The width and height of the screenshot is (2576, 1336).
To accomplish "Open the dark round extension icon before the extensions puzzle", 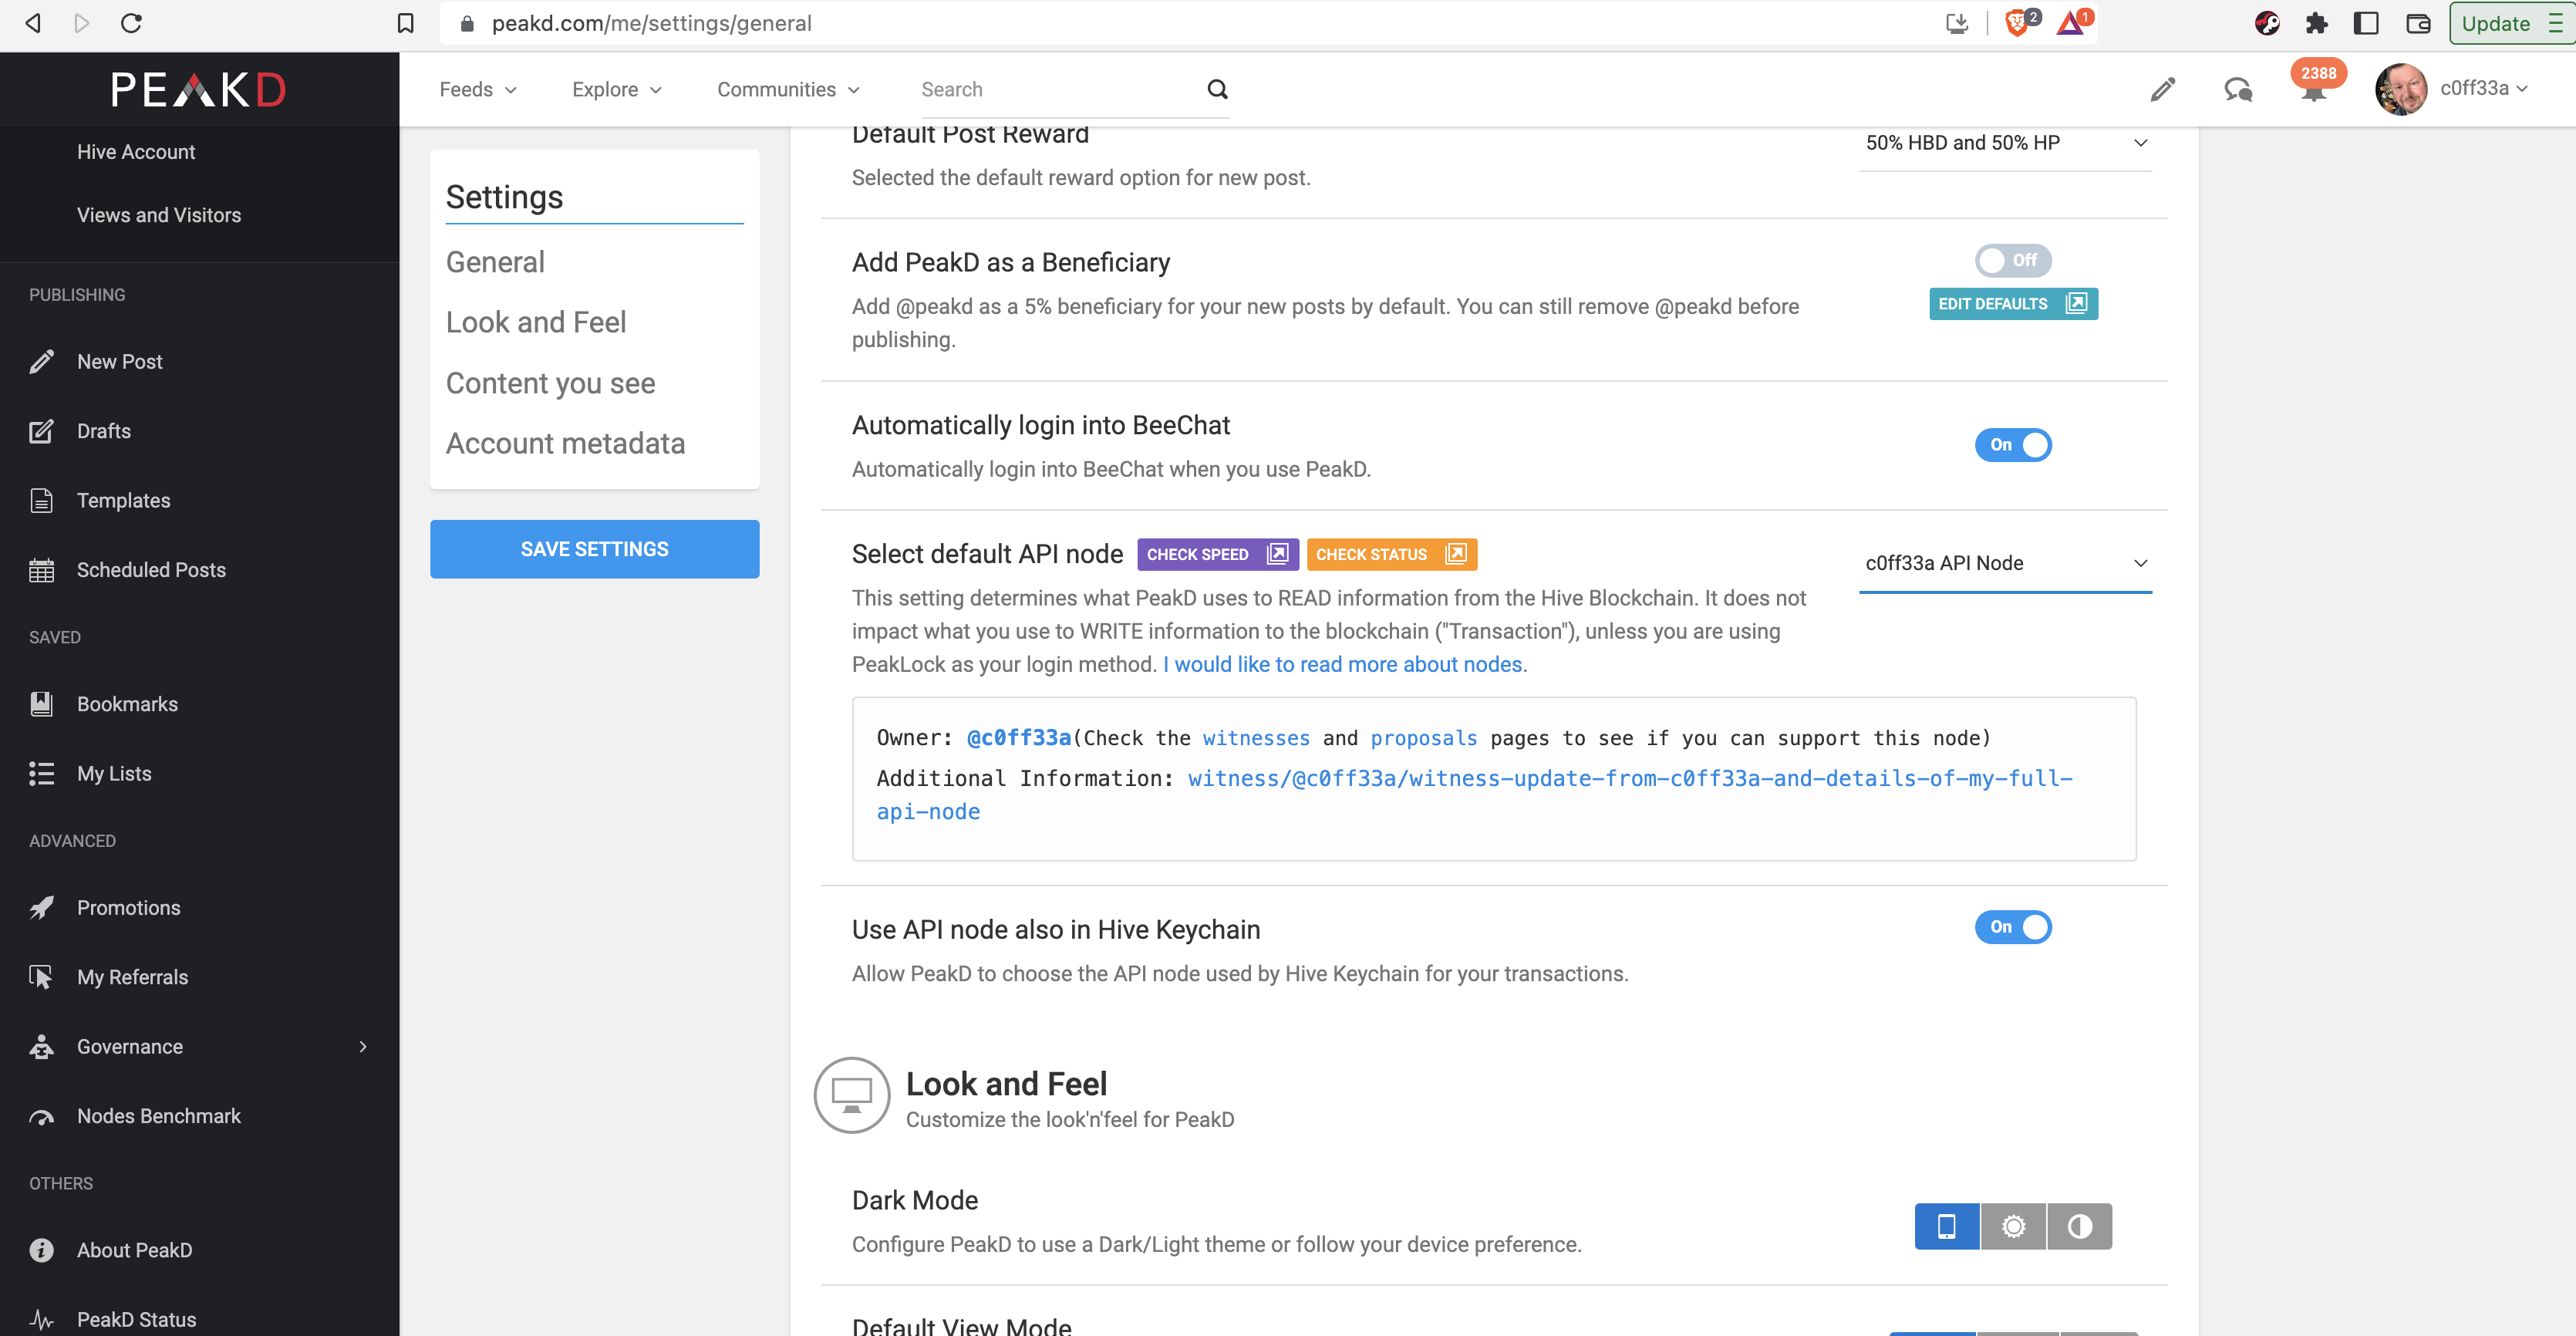I will coord(2266,23).
